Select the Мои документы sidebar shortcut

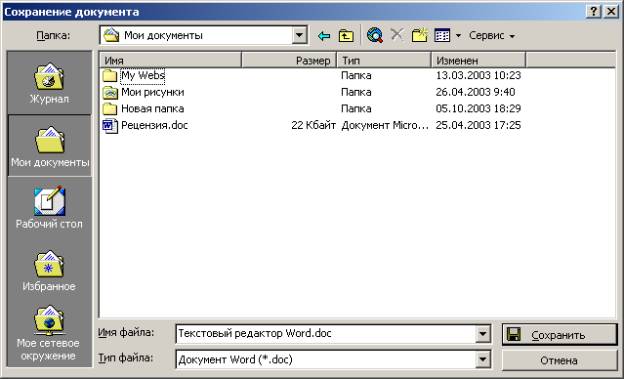pos(50,146)
